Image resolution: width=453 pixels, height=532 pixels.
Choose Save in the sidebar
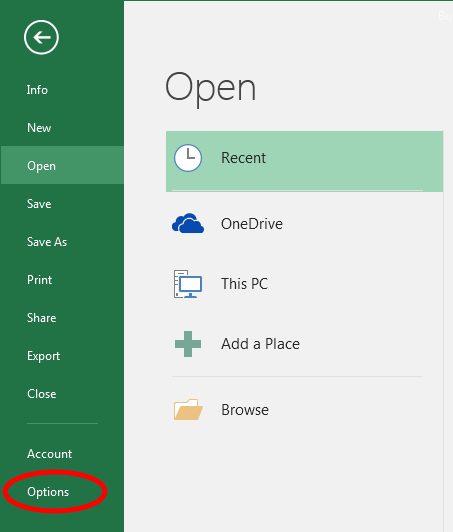click(x=39, y=204)
